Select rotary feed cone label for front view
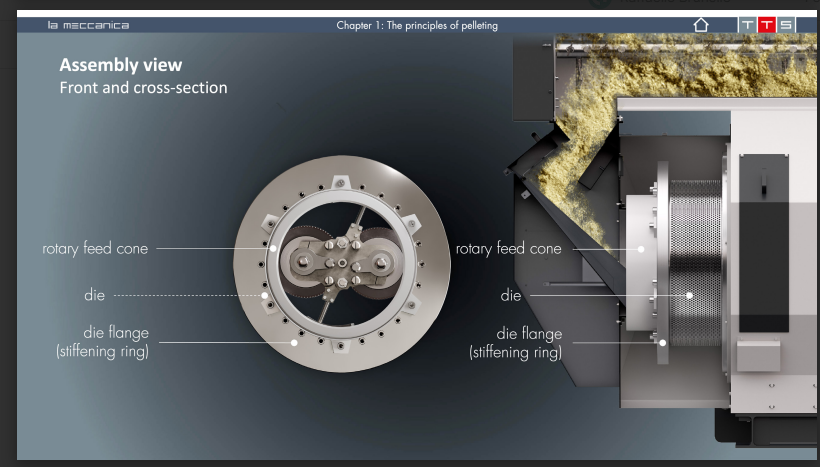 (95, 249)
